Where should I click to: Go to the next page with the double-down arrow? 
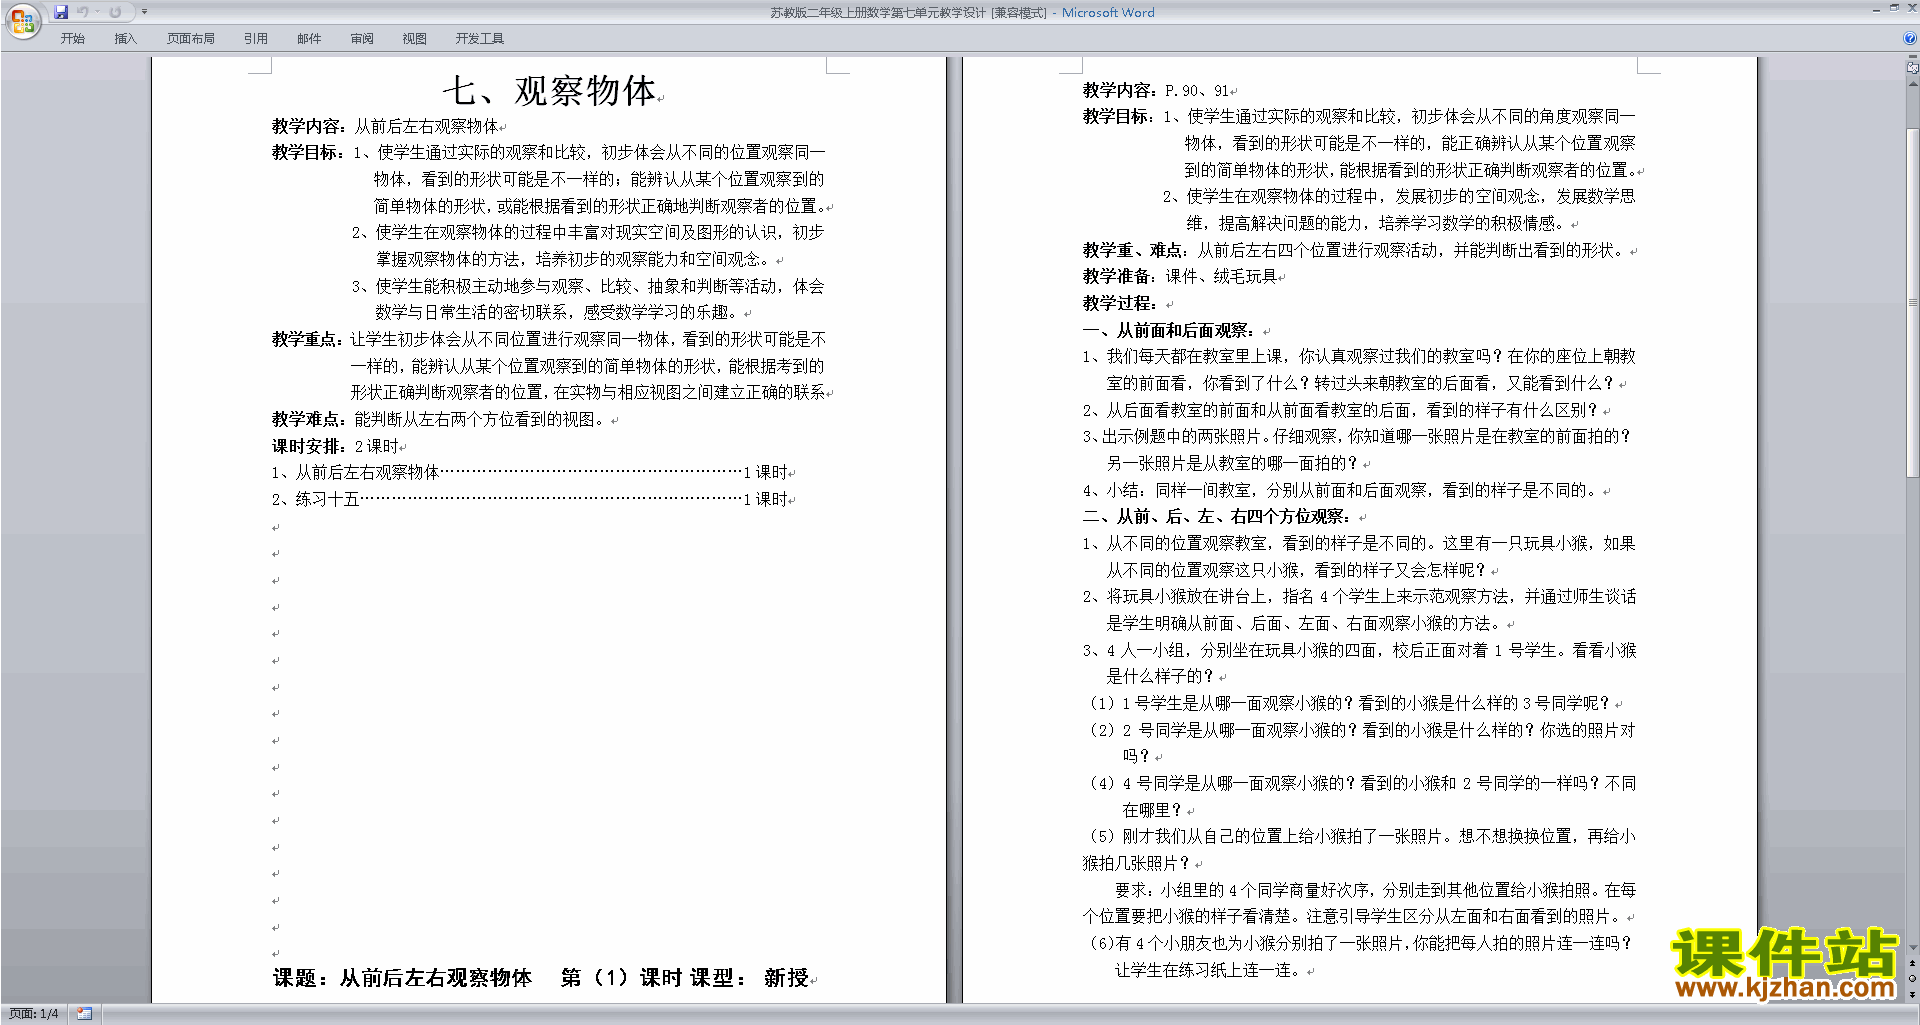point(1913,994)
